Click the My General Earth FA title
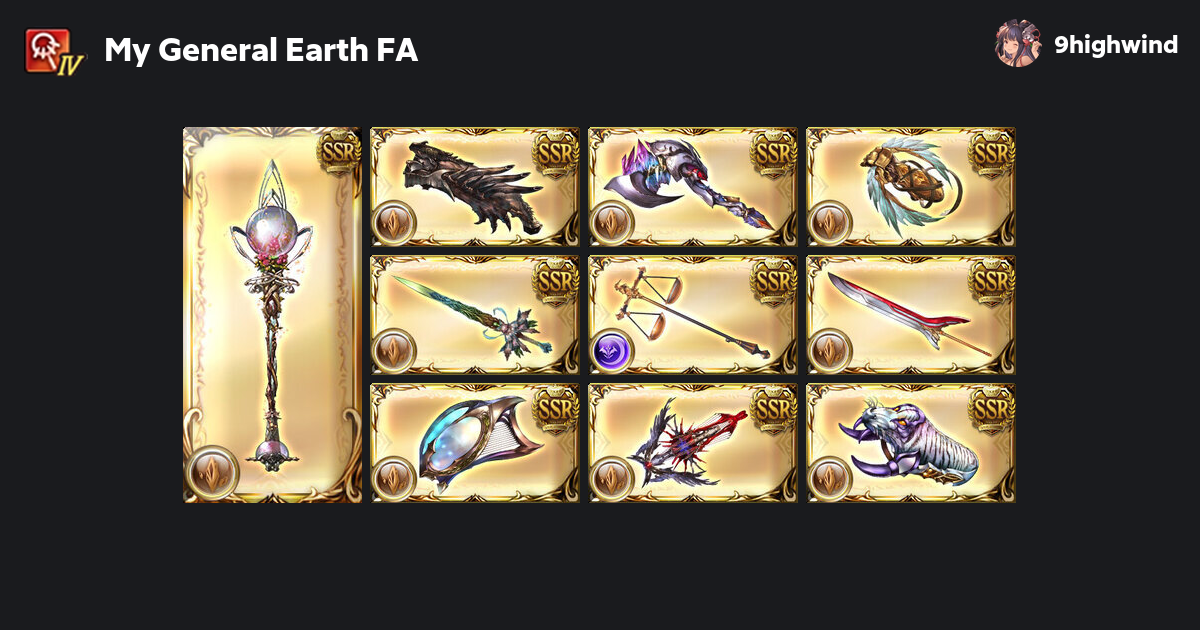 (x=261, y=50)
